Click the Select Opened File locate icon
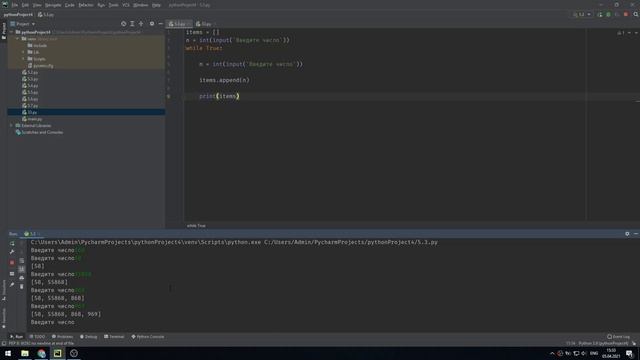 [123, 24]
